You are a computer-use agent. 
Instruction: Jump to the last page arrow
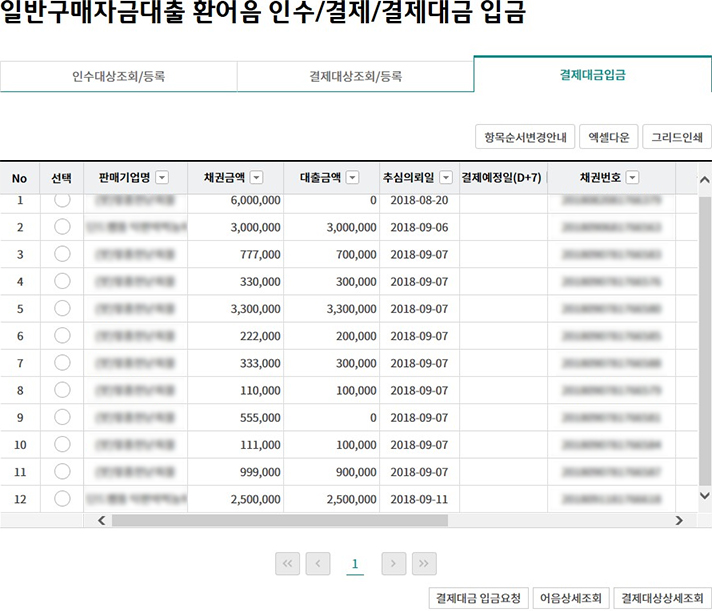coord(424,564)
